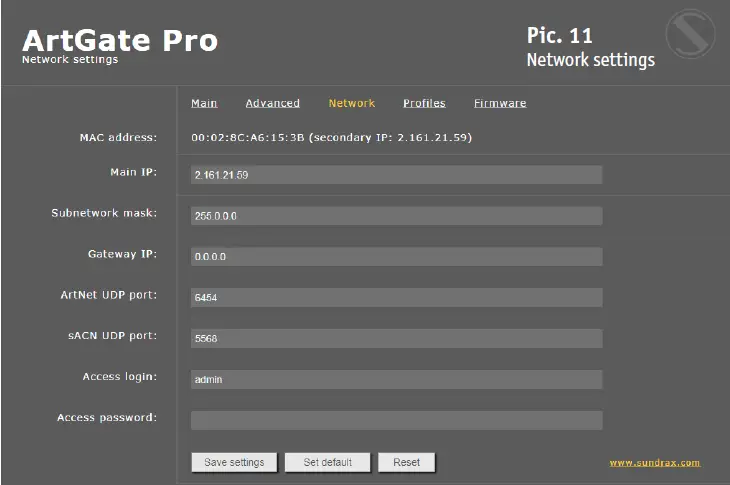Switch to the Advanced tab
The height and width of the screenshot is (485, 730).
point(272,103)
